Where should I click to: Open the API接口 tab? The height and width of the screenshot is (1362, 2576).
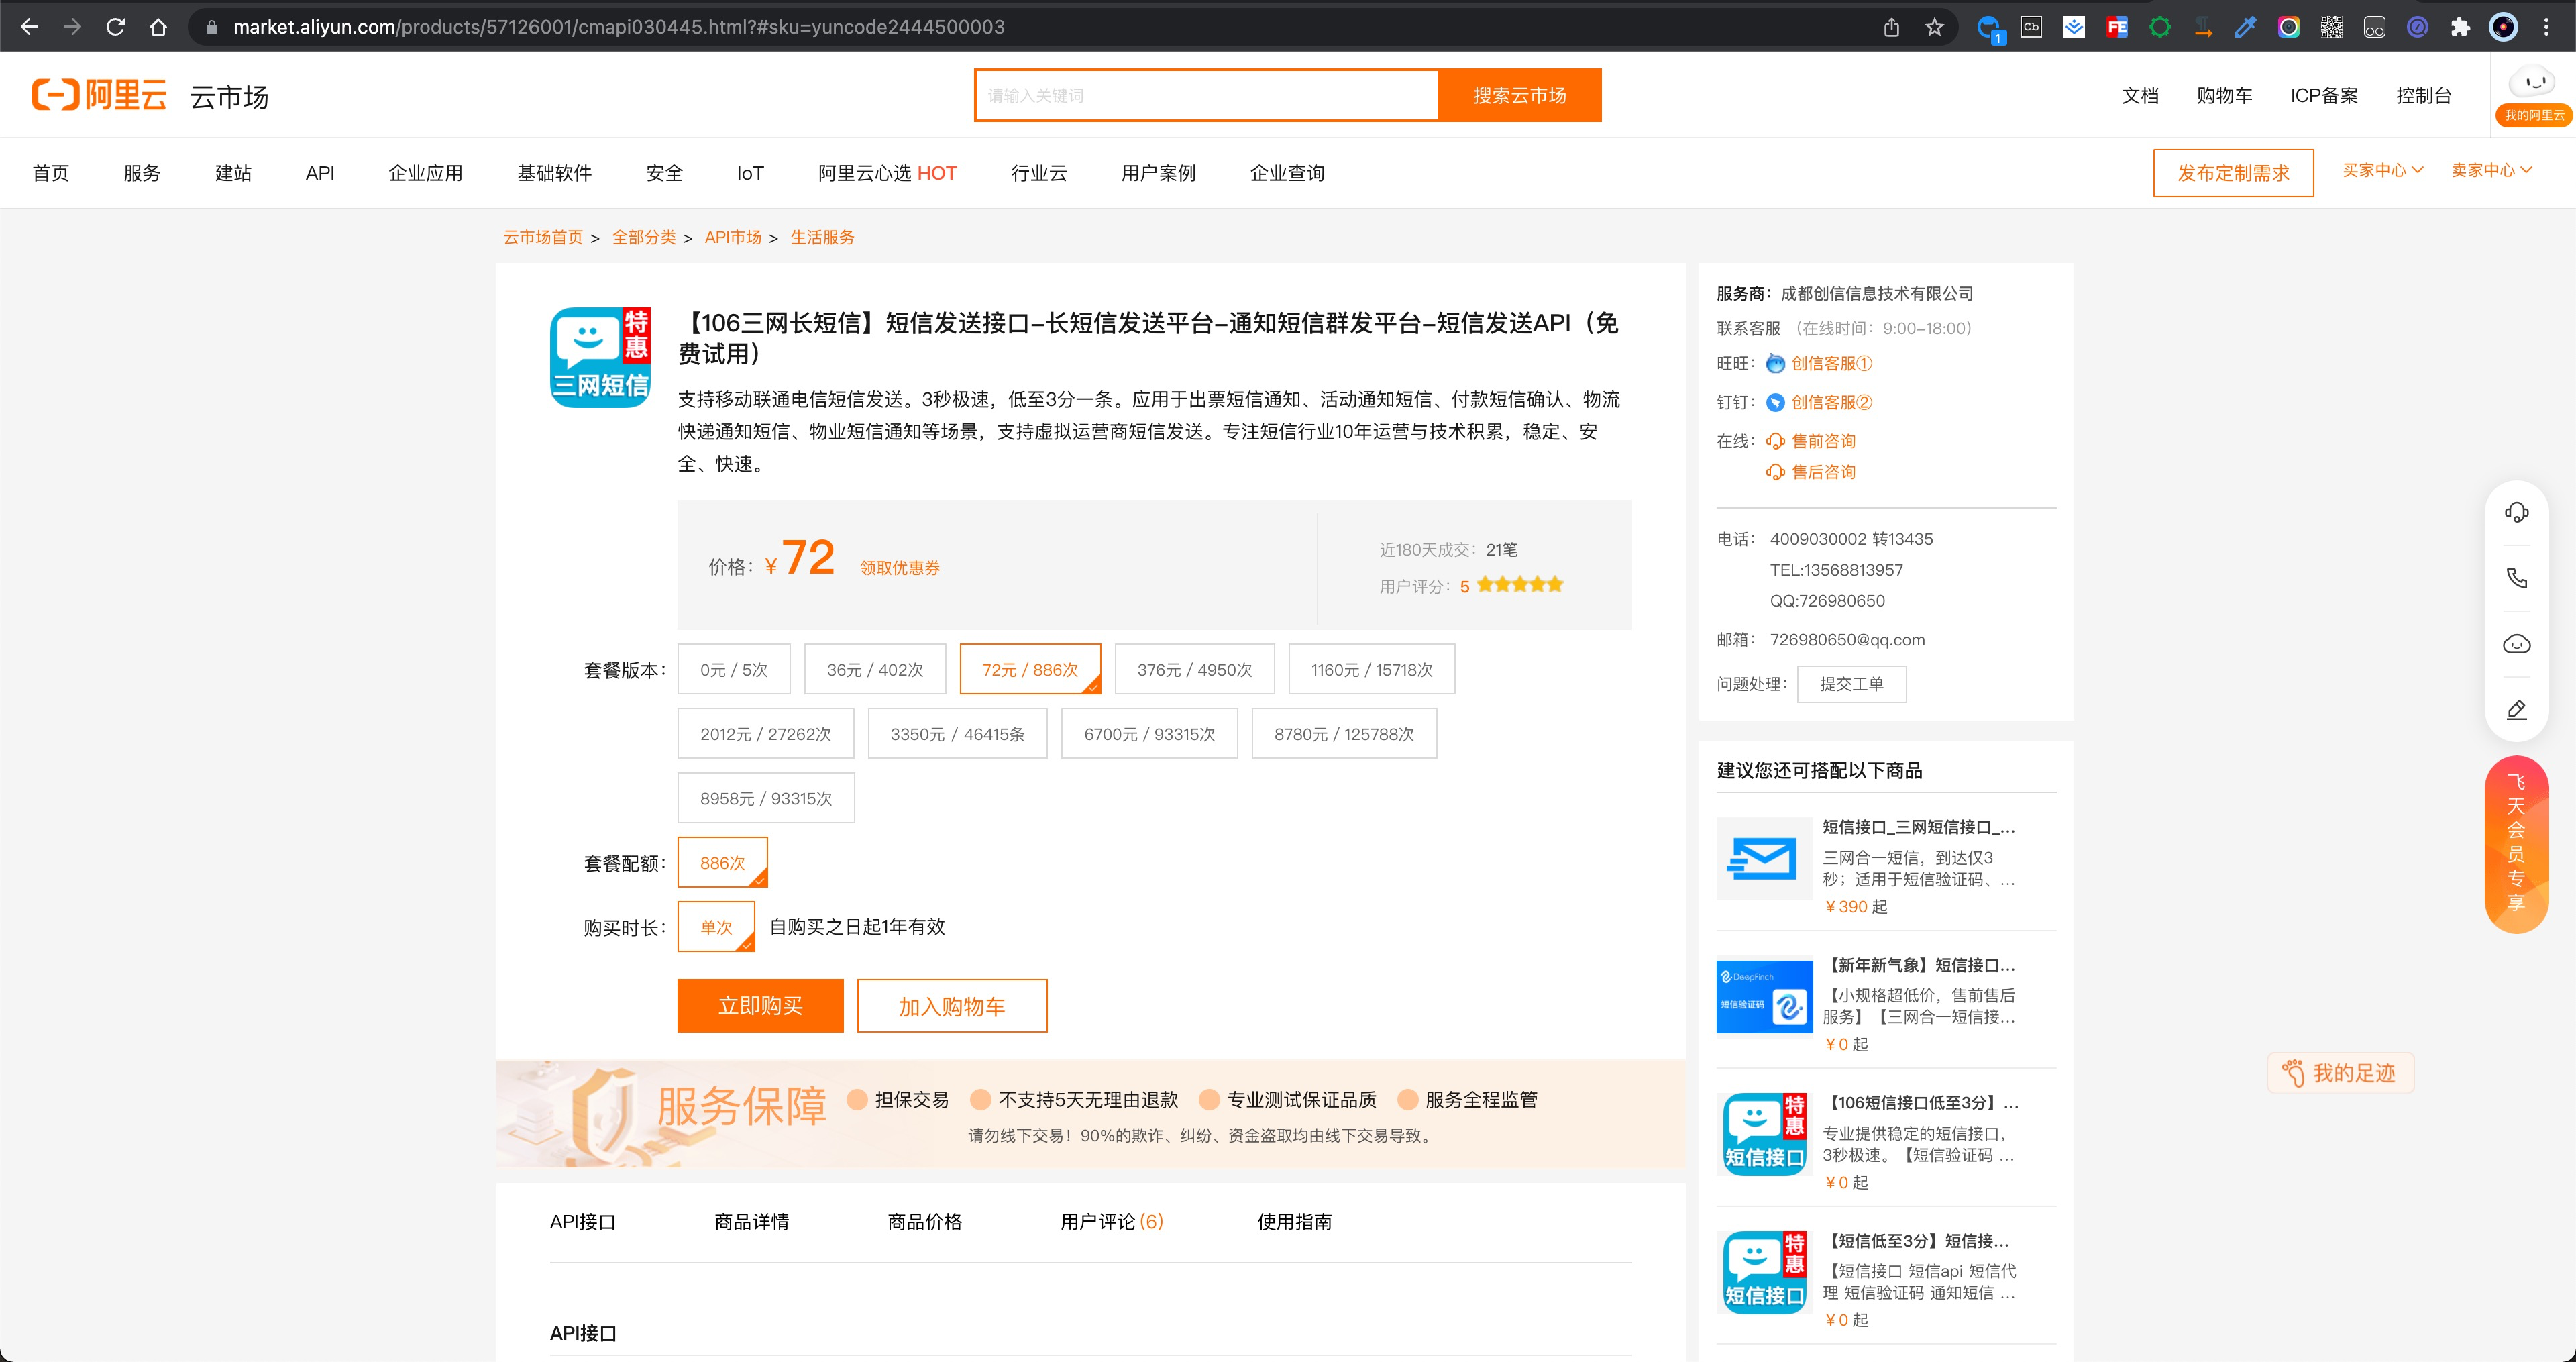pos(582,1221)
